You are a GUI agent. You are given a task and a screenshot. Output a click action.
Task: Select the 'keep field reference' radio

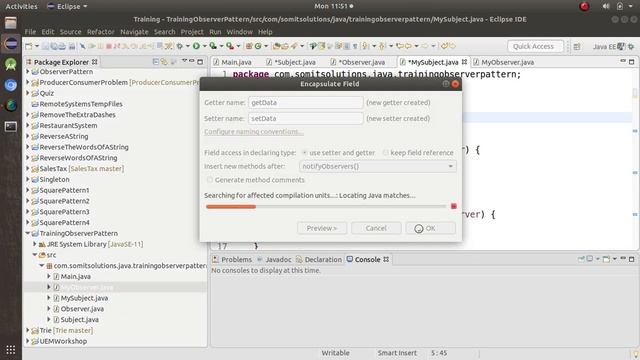[x=386, y=152]
